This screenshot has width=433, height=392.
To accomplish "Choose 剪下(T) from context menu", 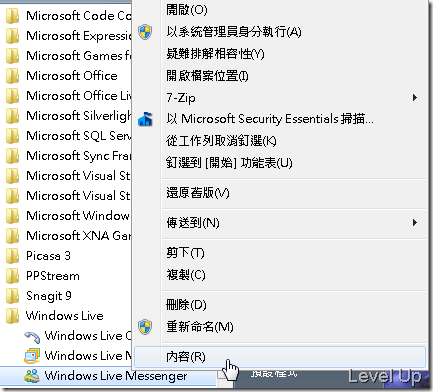I will pos(280,253).
